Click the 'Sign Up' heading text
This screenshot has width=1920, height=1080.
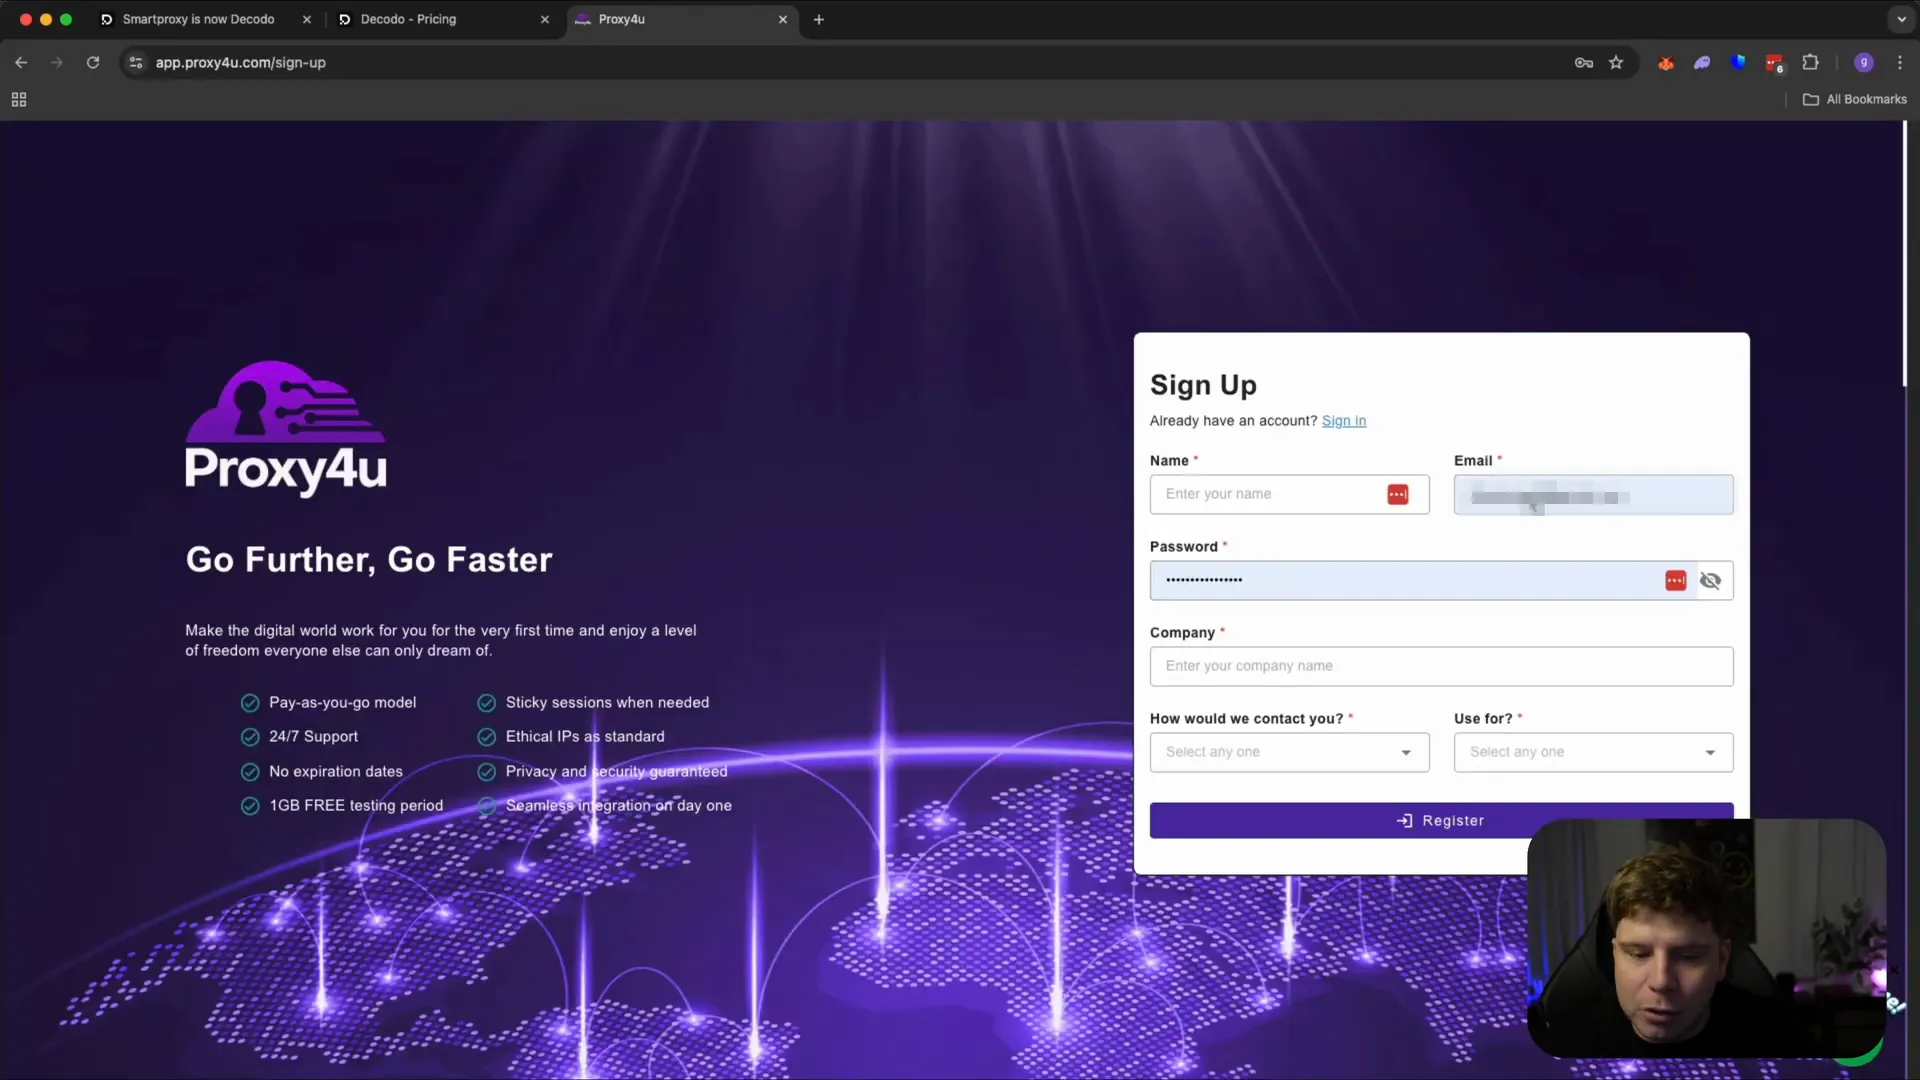pos(1203,385)
